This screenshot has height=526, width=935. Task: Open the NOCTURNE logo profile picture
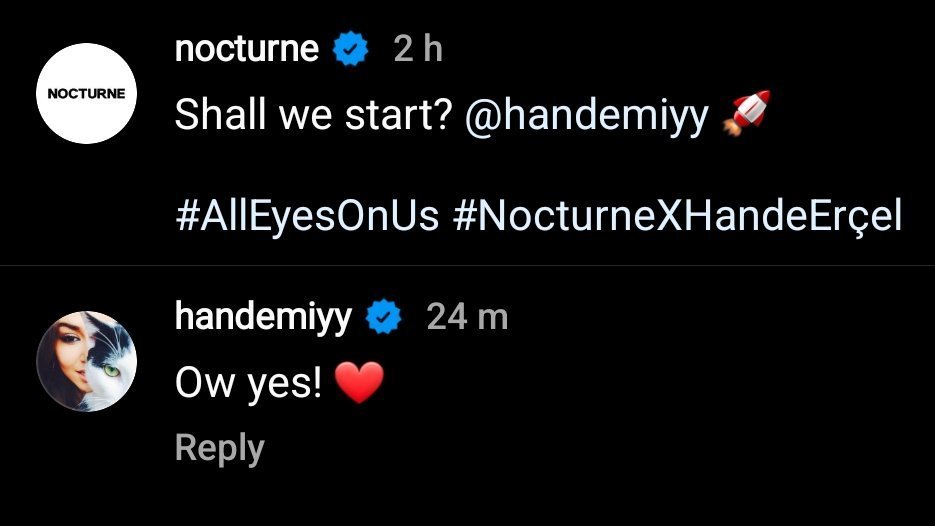click(86, 94)
